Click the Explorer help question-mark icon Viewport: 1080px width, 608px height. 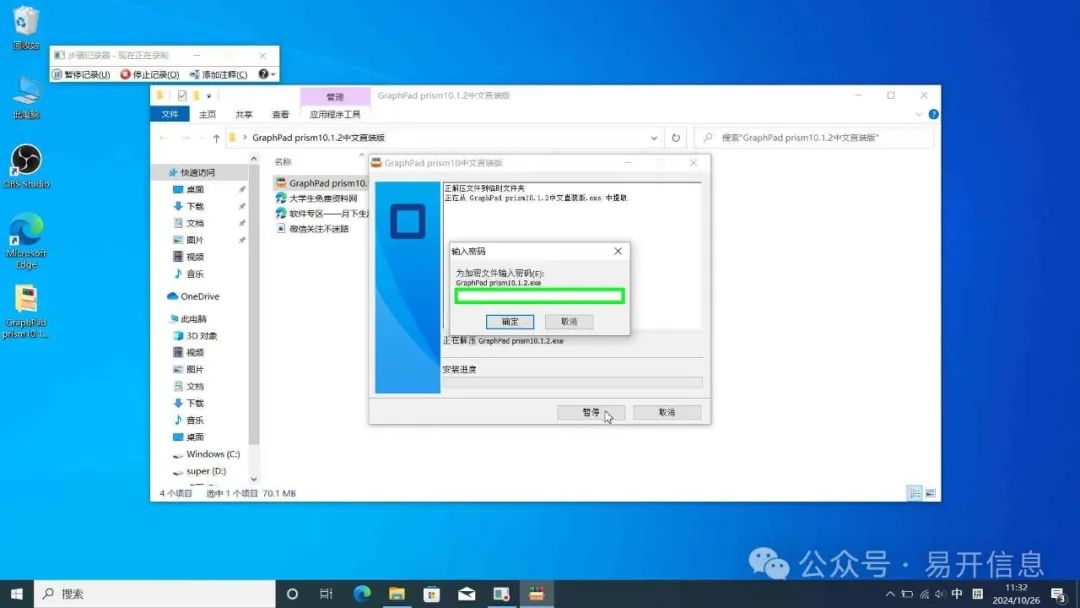point(933,114)
